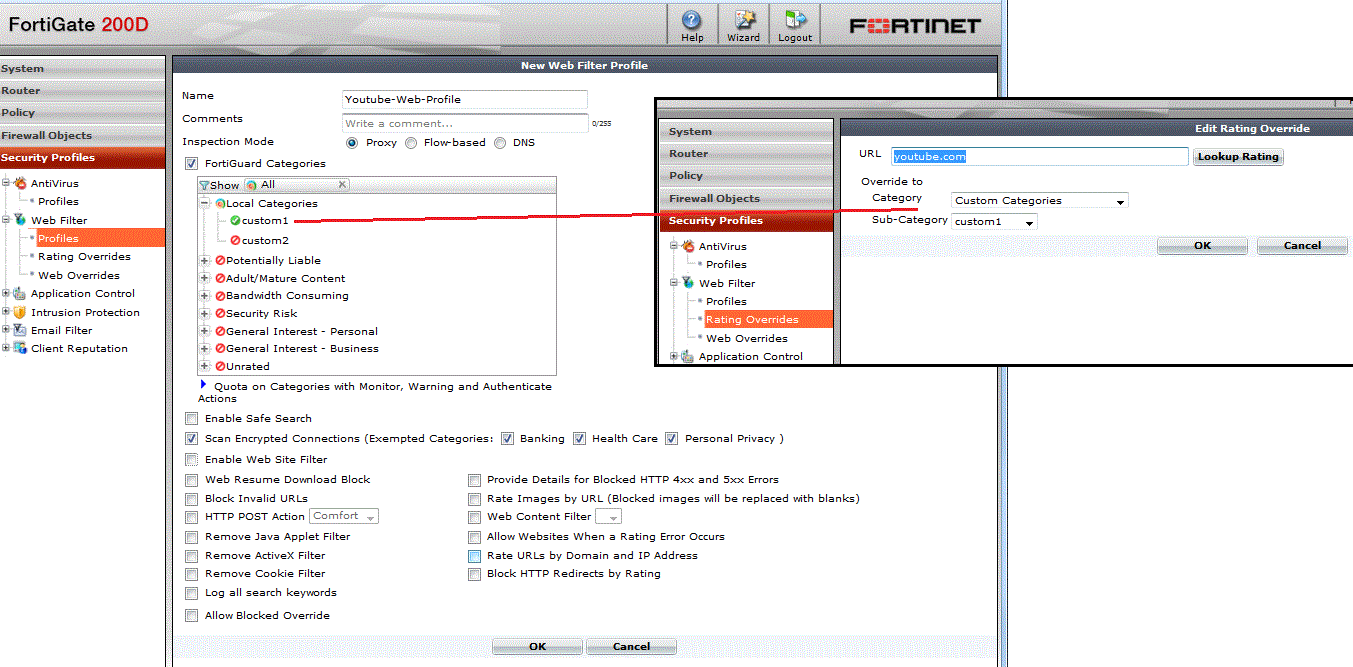The image size is (1353, 667).
Task: Click the Lookup Rating button
Action: tap(1238, 157)
